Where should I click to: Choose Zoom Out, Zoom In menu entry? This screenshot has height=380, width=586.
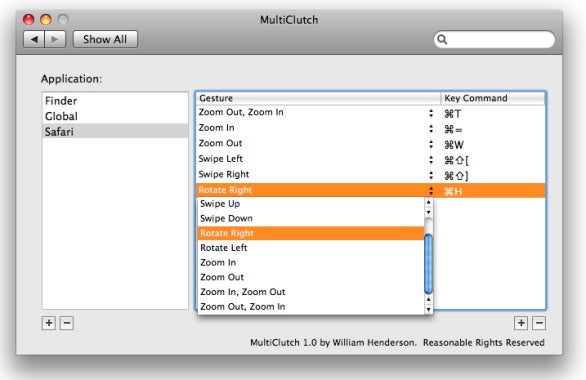pos(311,307)
